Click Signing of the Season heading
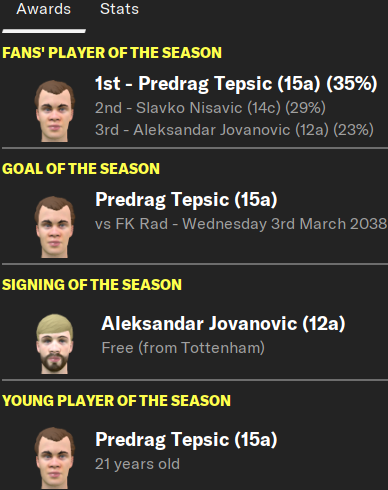Viewport: 388px width, 490px height. pos(92,285)
